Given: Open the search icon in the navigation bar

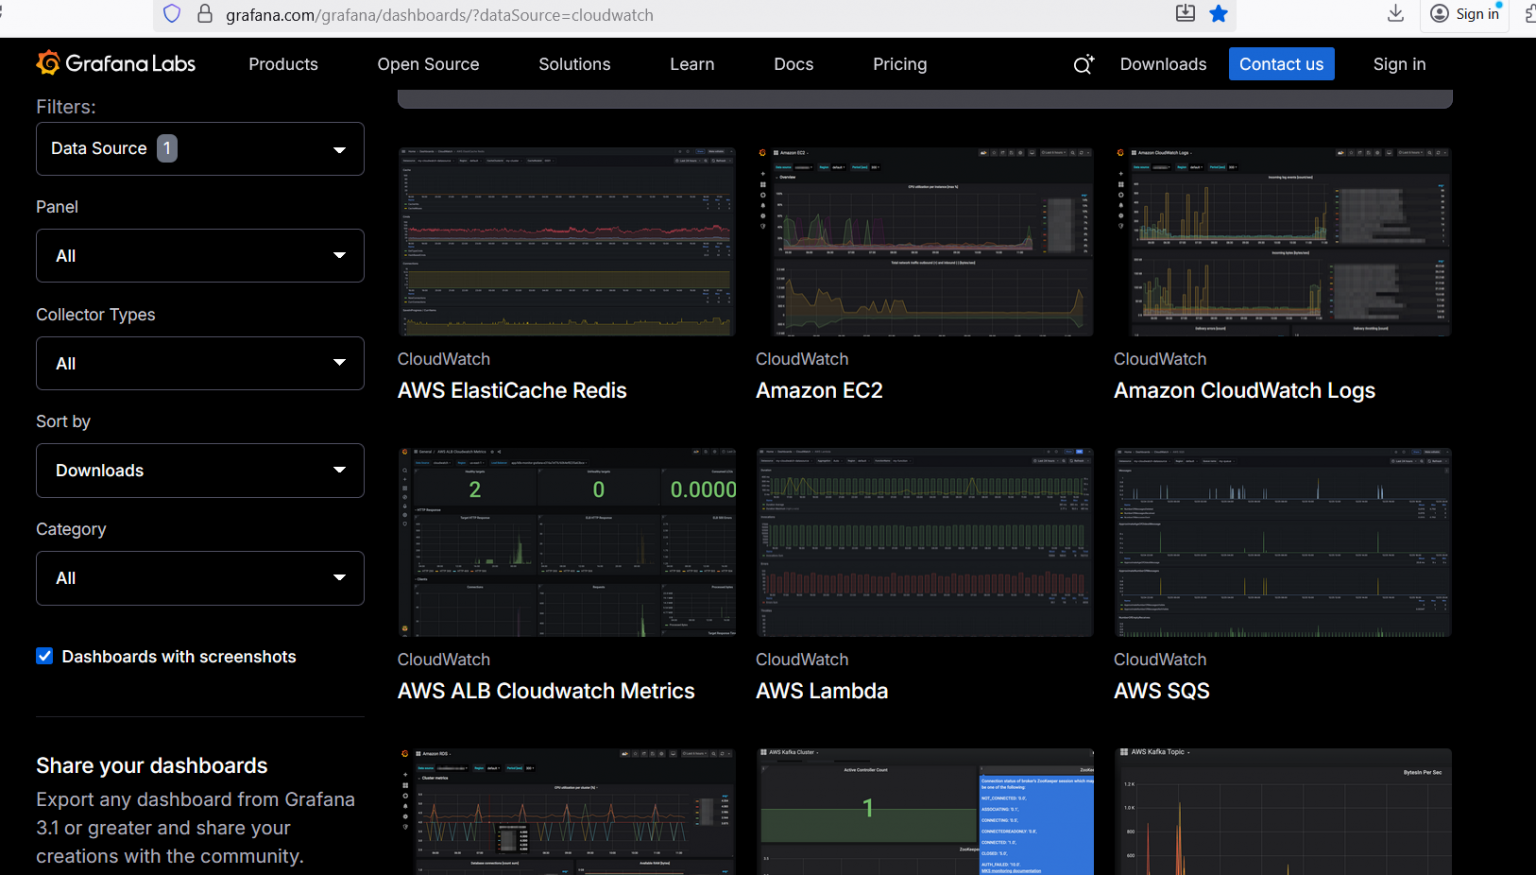Looking at the screenshot, I should click(x=1083, y=63).
